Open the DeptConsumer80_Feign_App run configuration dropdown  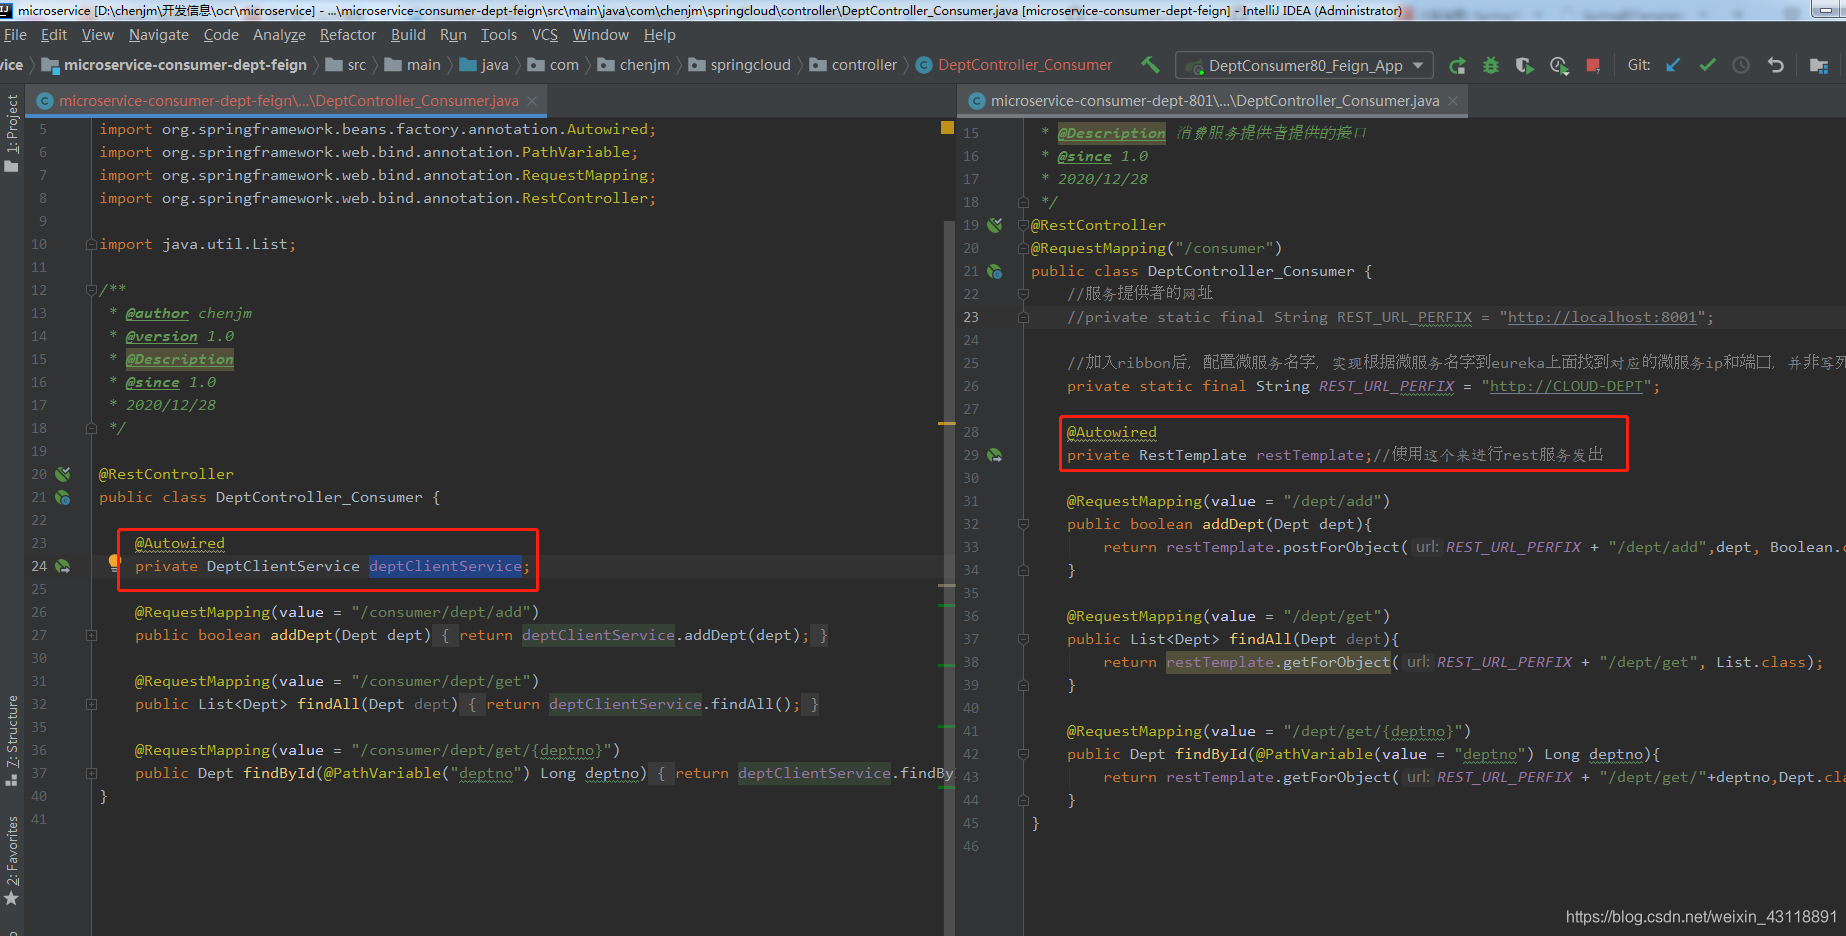(1304, 66)
